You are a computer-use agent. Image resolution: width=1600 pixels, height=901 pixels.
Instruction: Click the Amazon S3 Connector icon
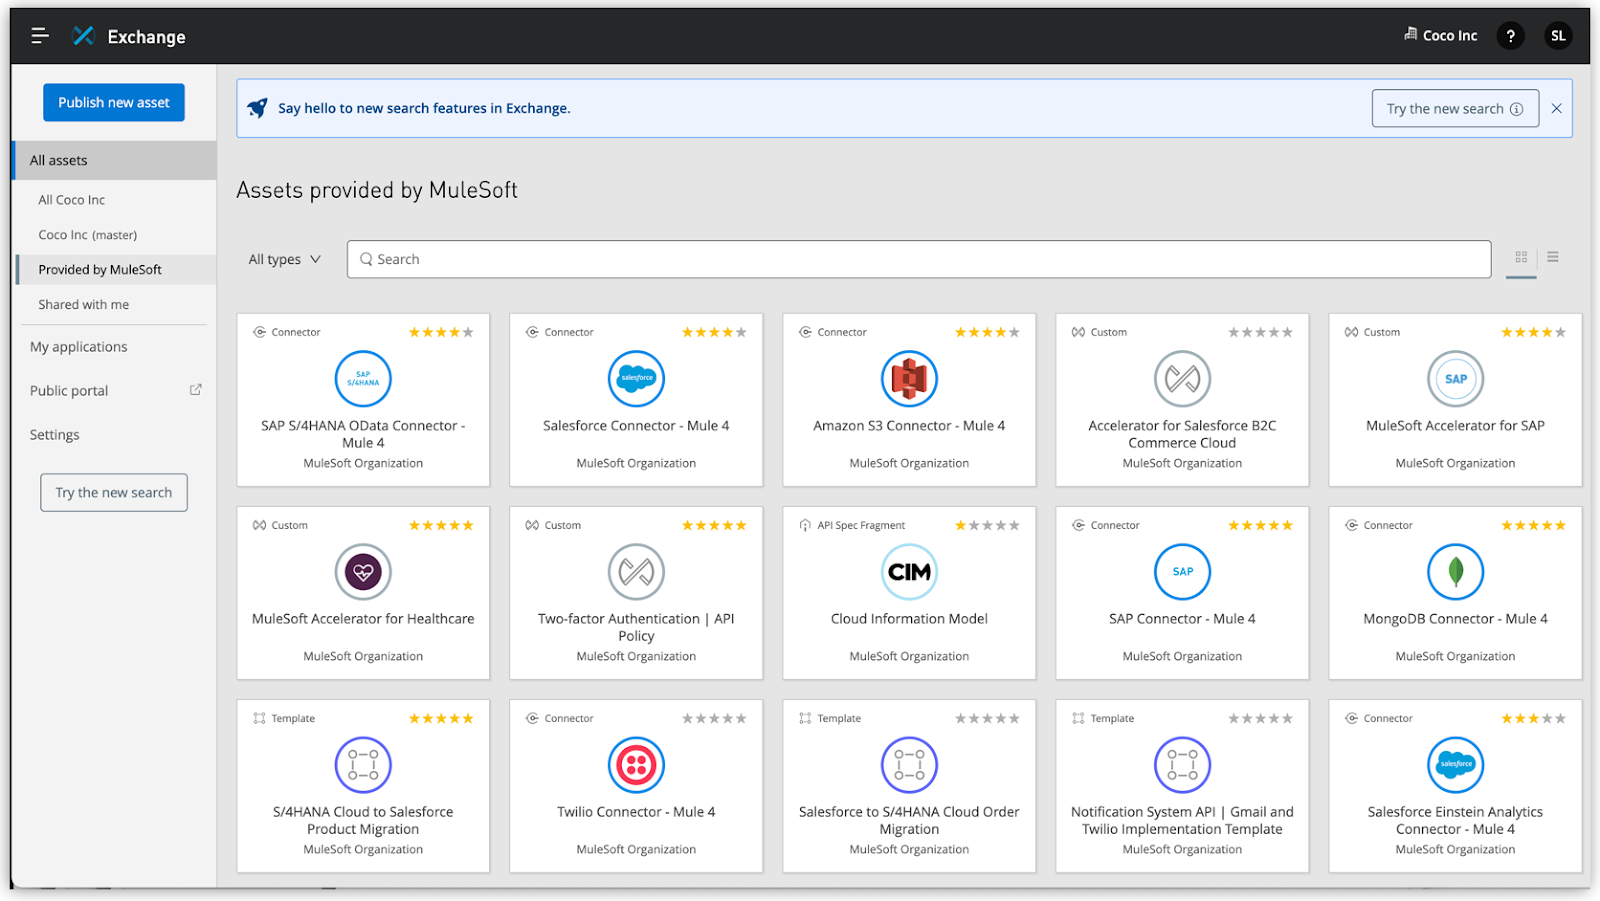909,379
